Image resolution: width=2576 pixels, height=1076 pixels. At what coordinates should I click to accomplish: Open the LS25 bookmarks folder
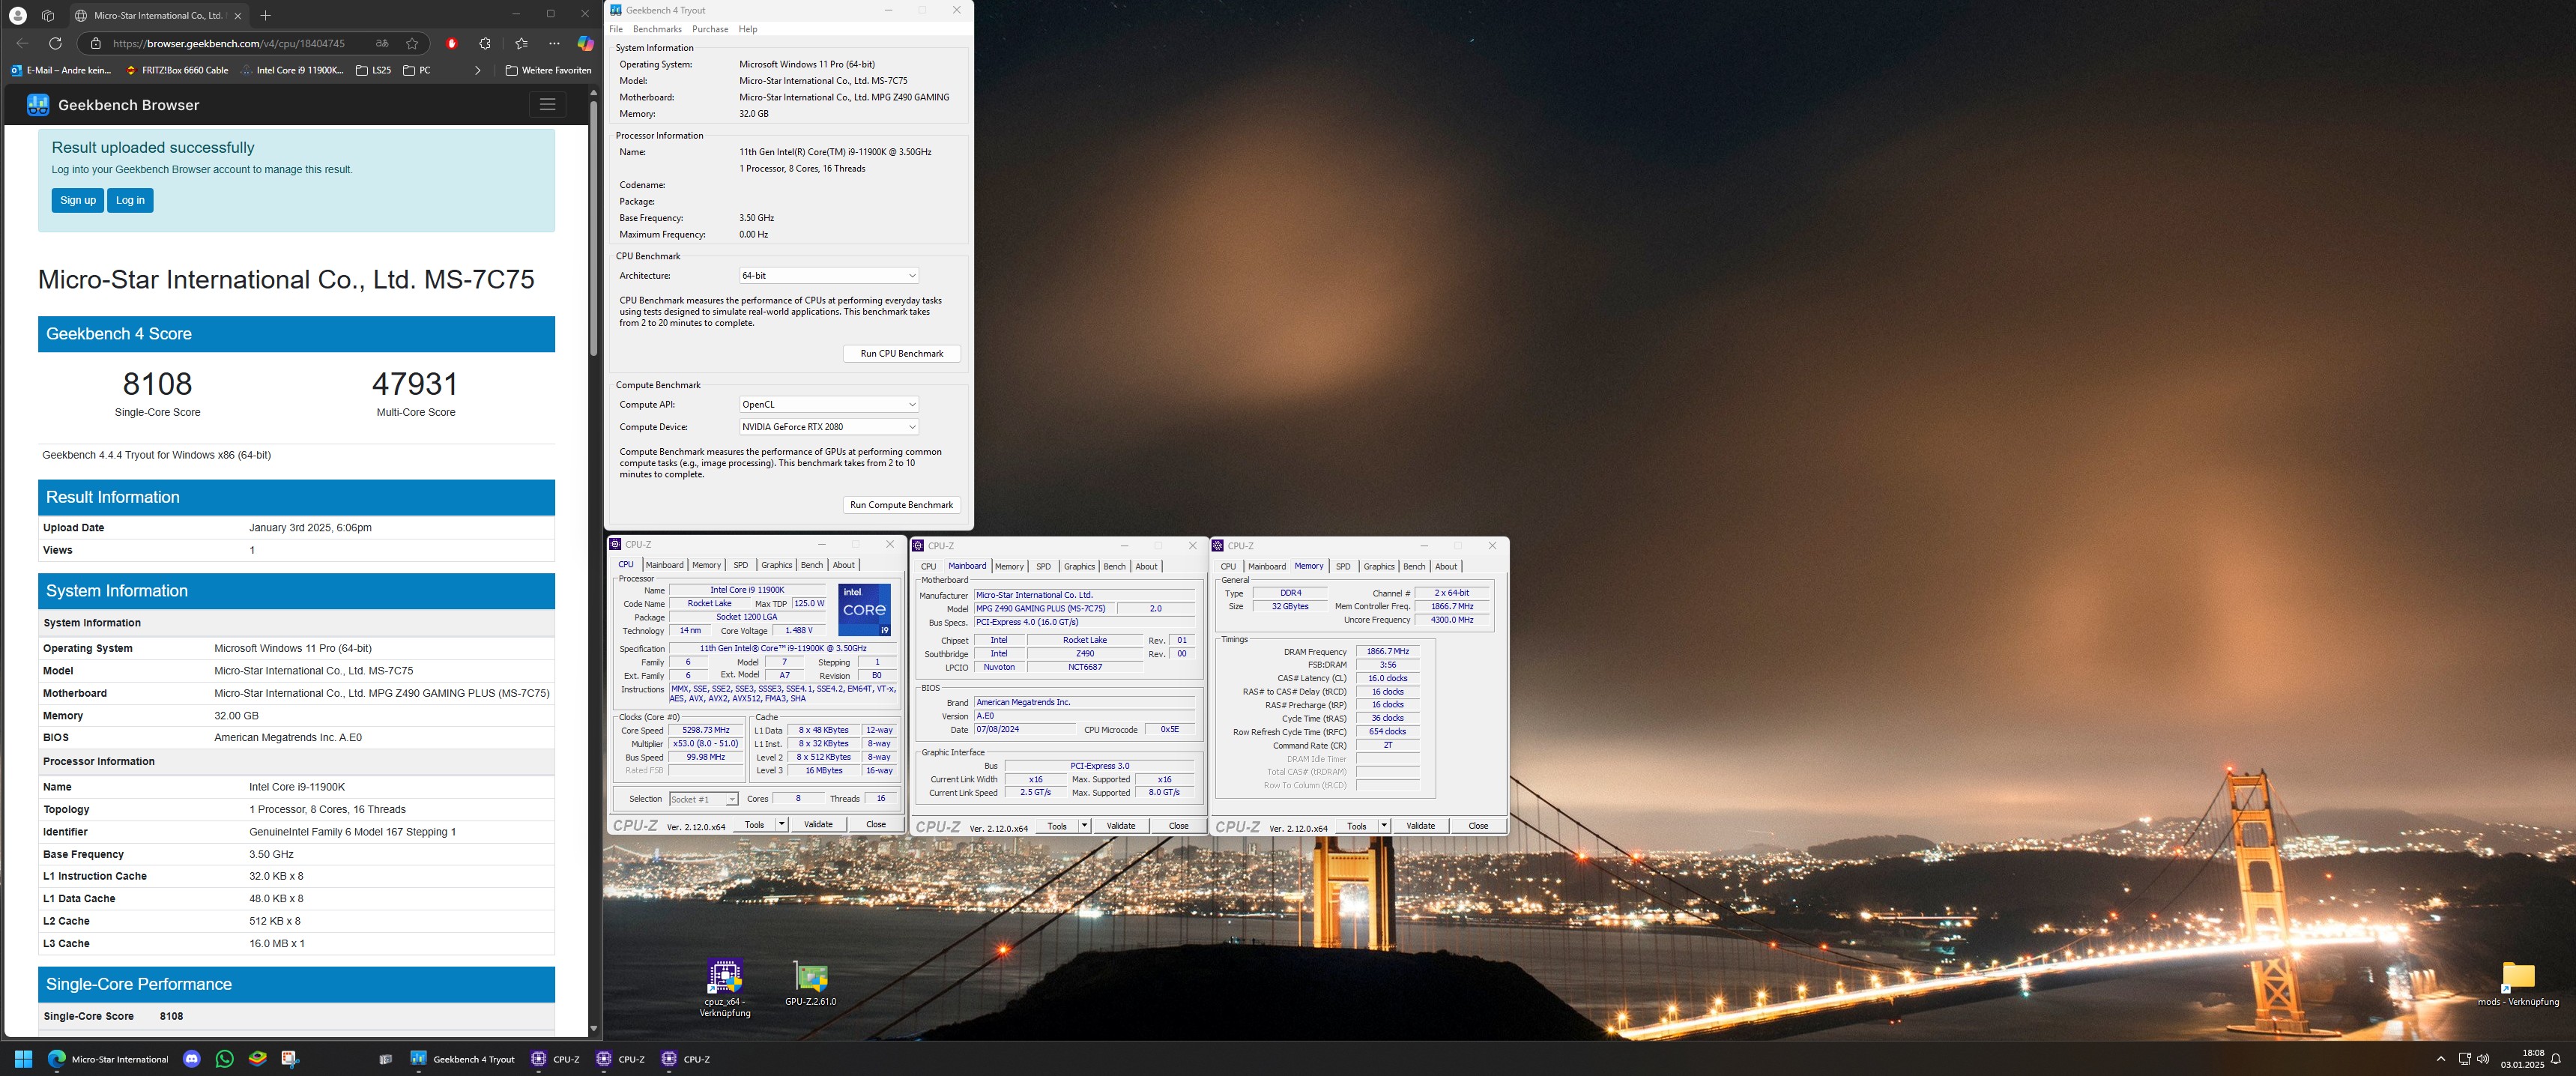coord(374,70)
